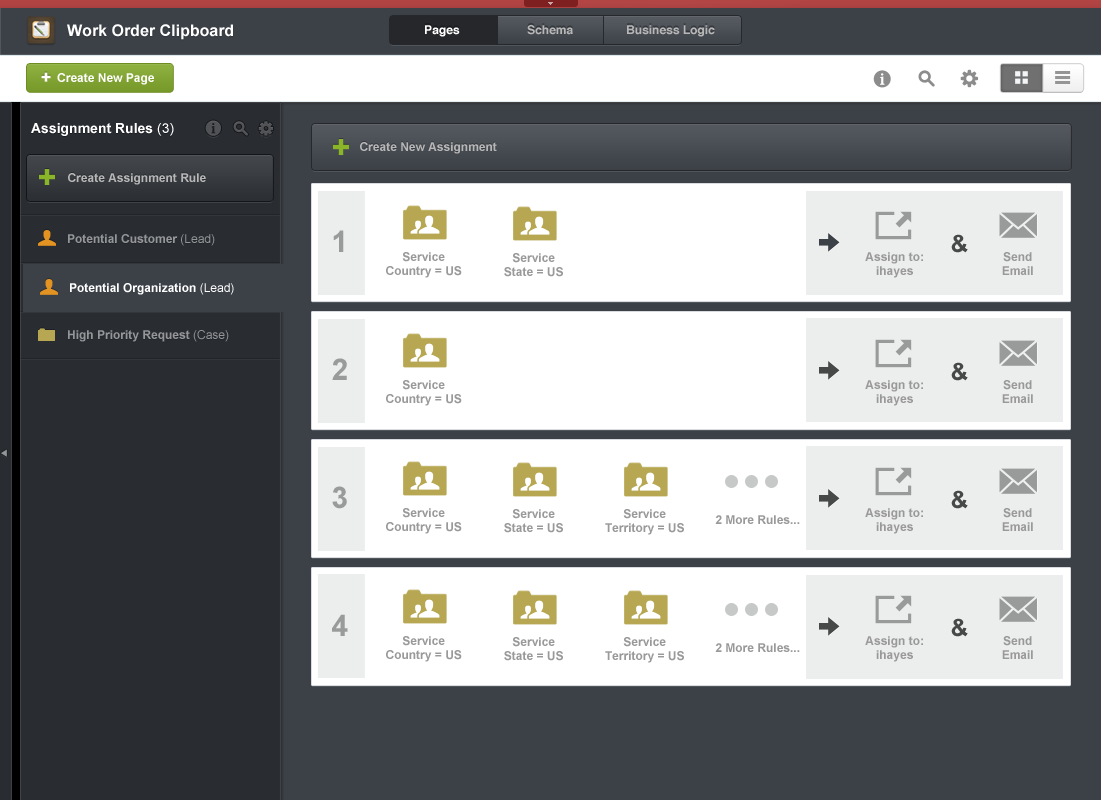Click Service Country folder icon in row 4

424,607
